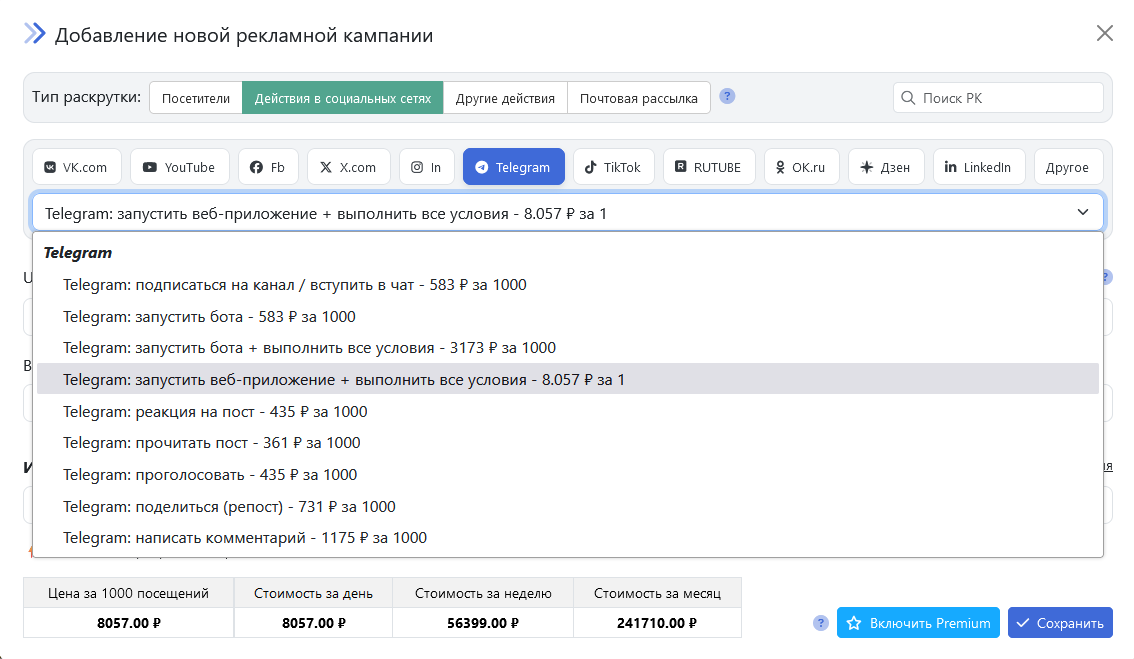The width and height of the screenshot is (1134, 659).
Task: Select the VK.com social network button
Action: click(77, 167)
